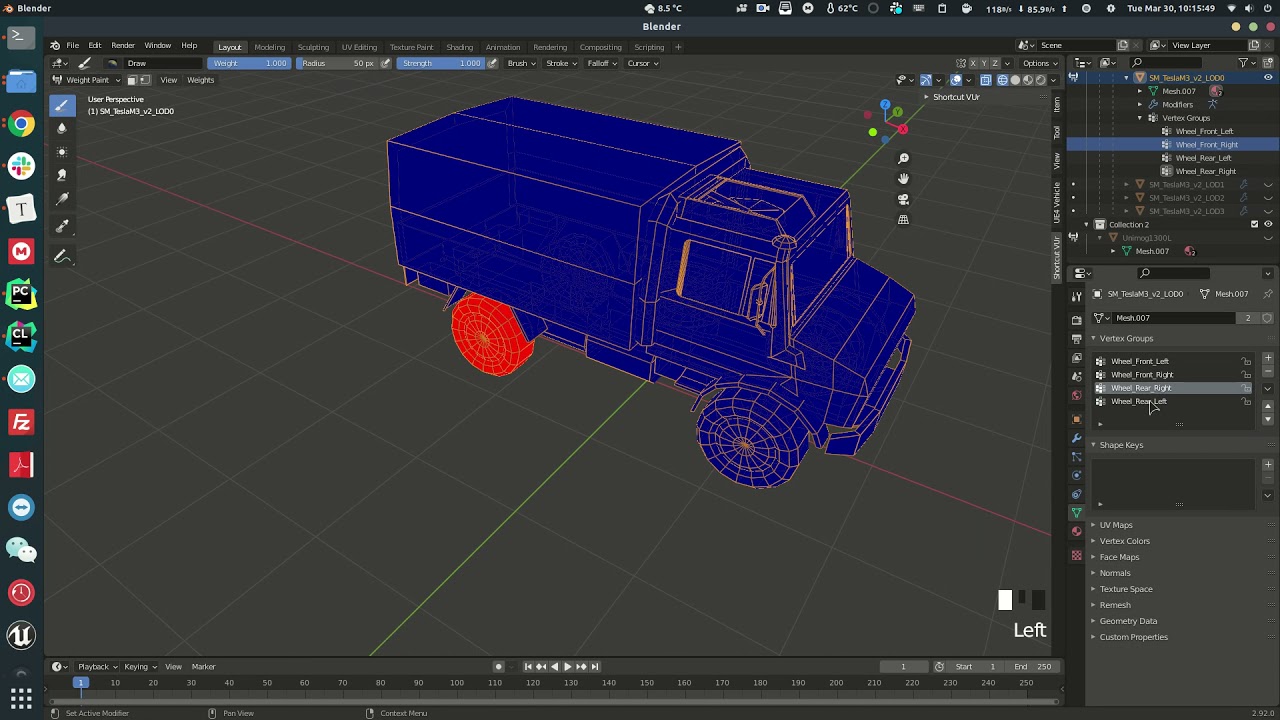This screenshot has width=1280, height=720.
Task: Expand the Vertex Colors panel
Action: (x=1124, y=541)
